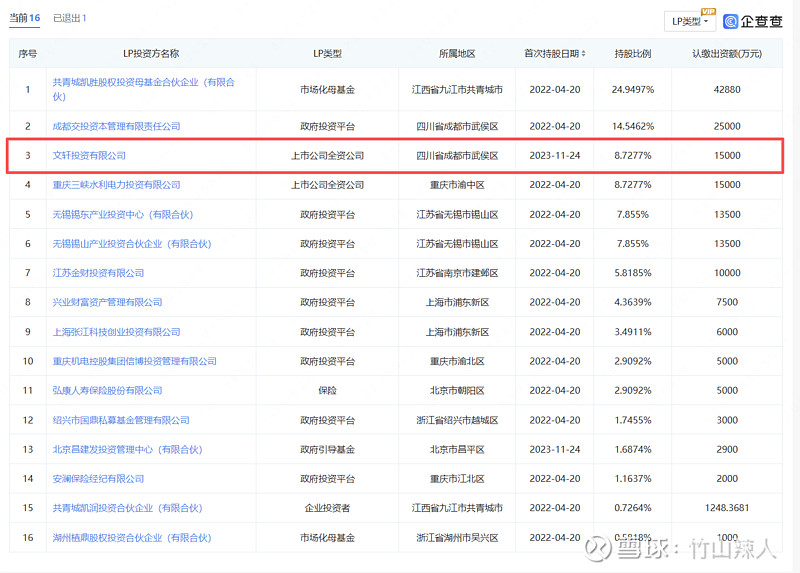Open 绍兴市国鼎私募基金管理有限公司 link
The width and height of the screenshot is (800, 573).
click(121, 420)
